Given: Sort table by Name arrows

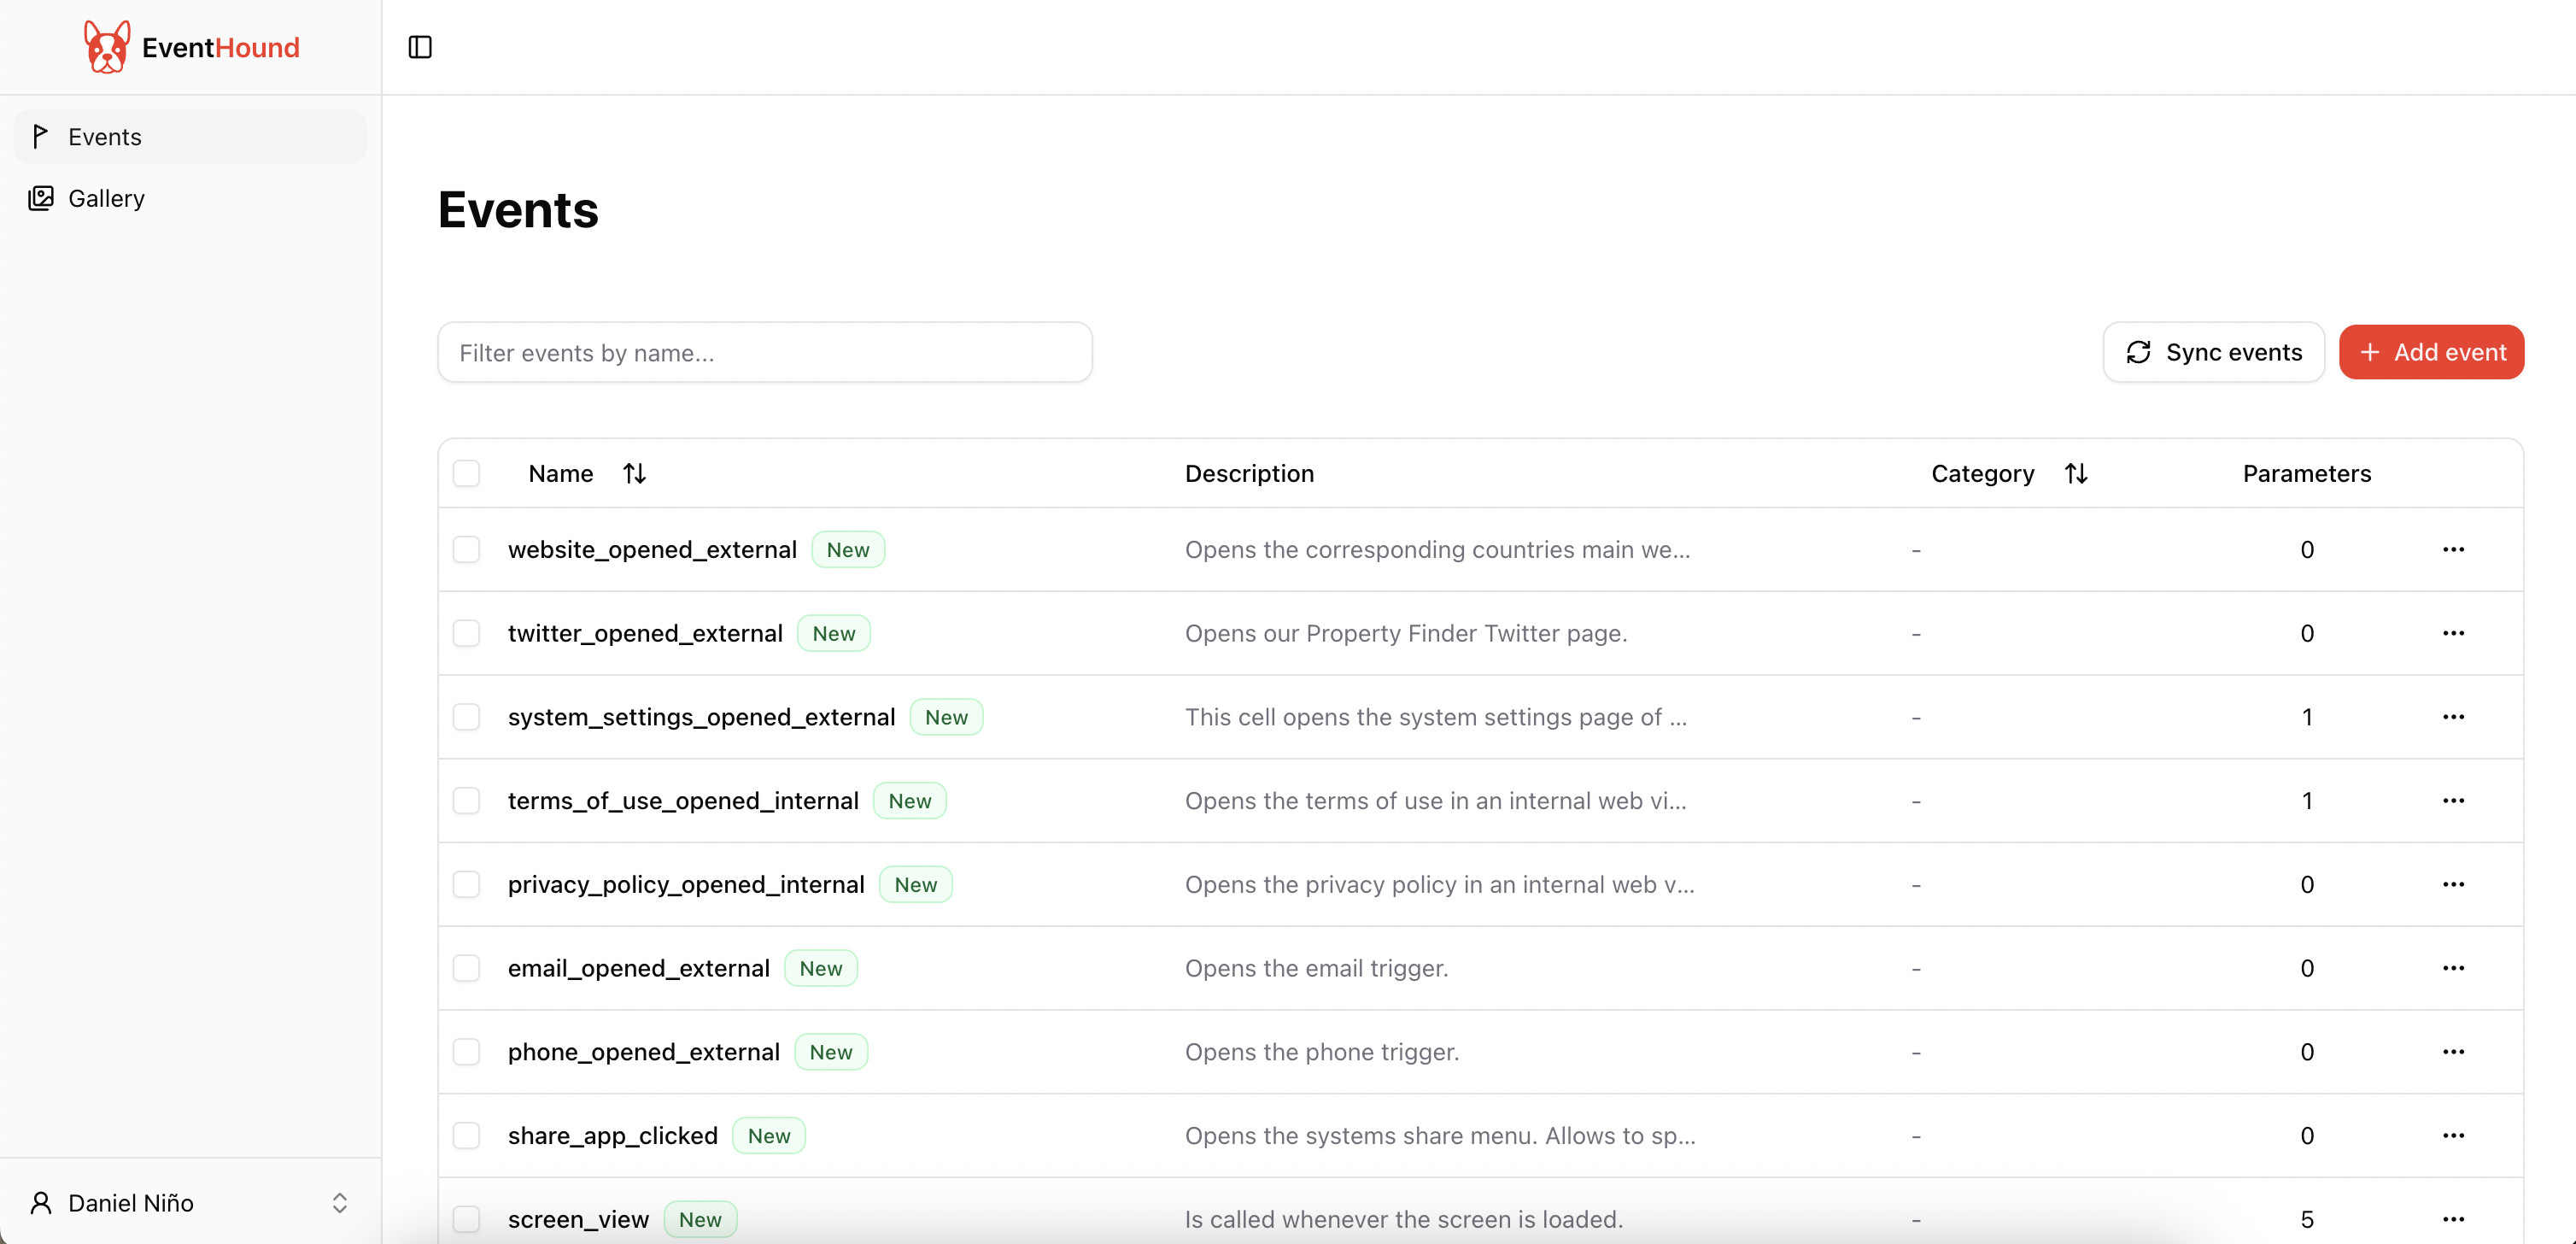Looking at the screenshot, I should point(634,473).
